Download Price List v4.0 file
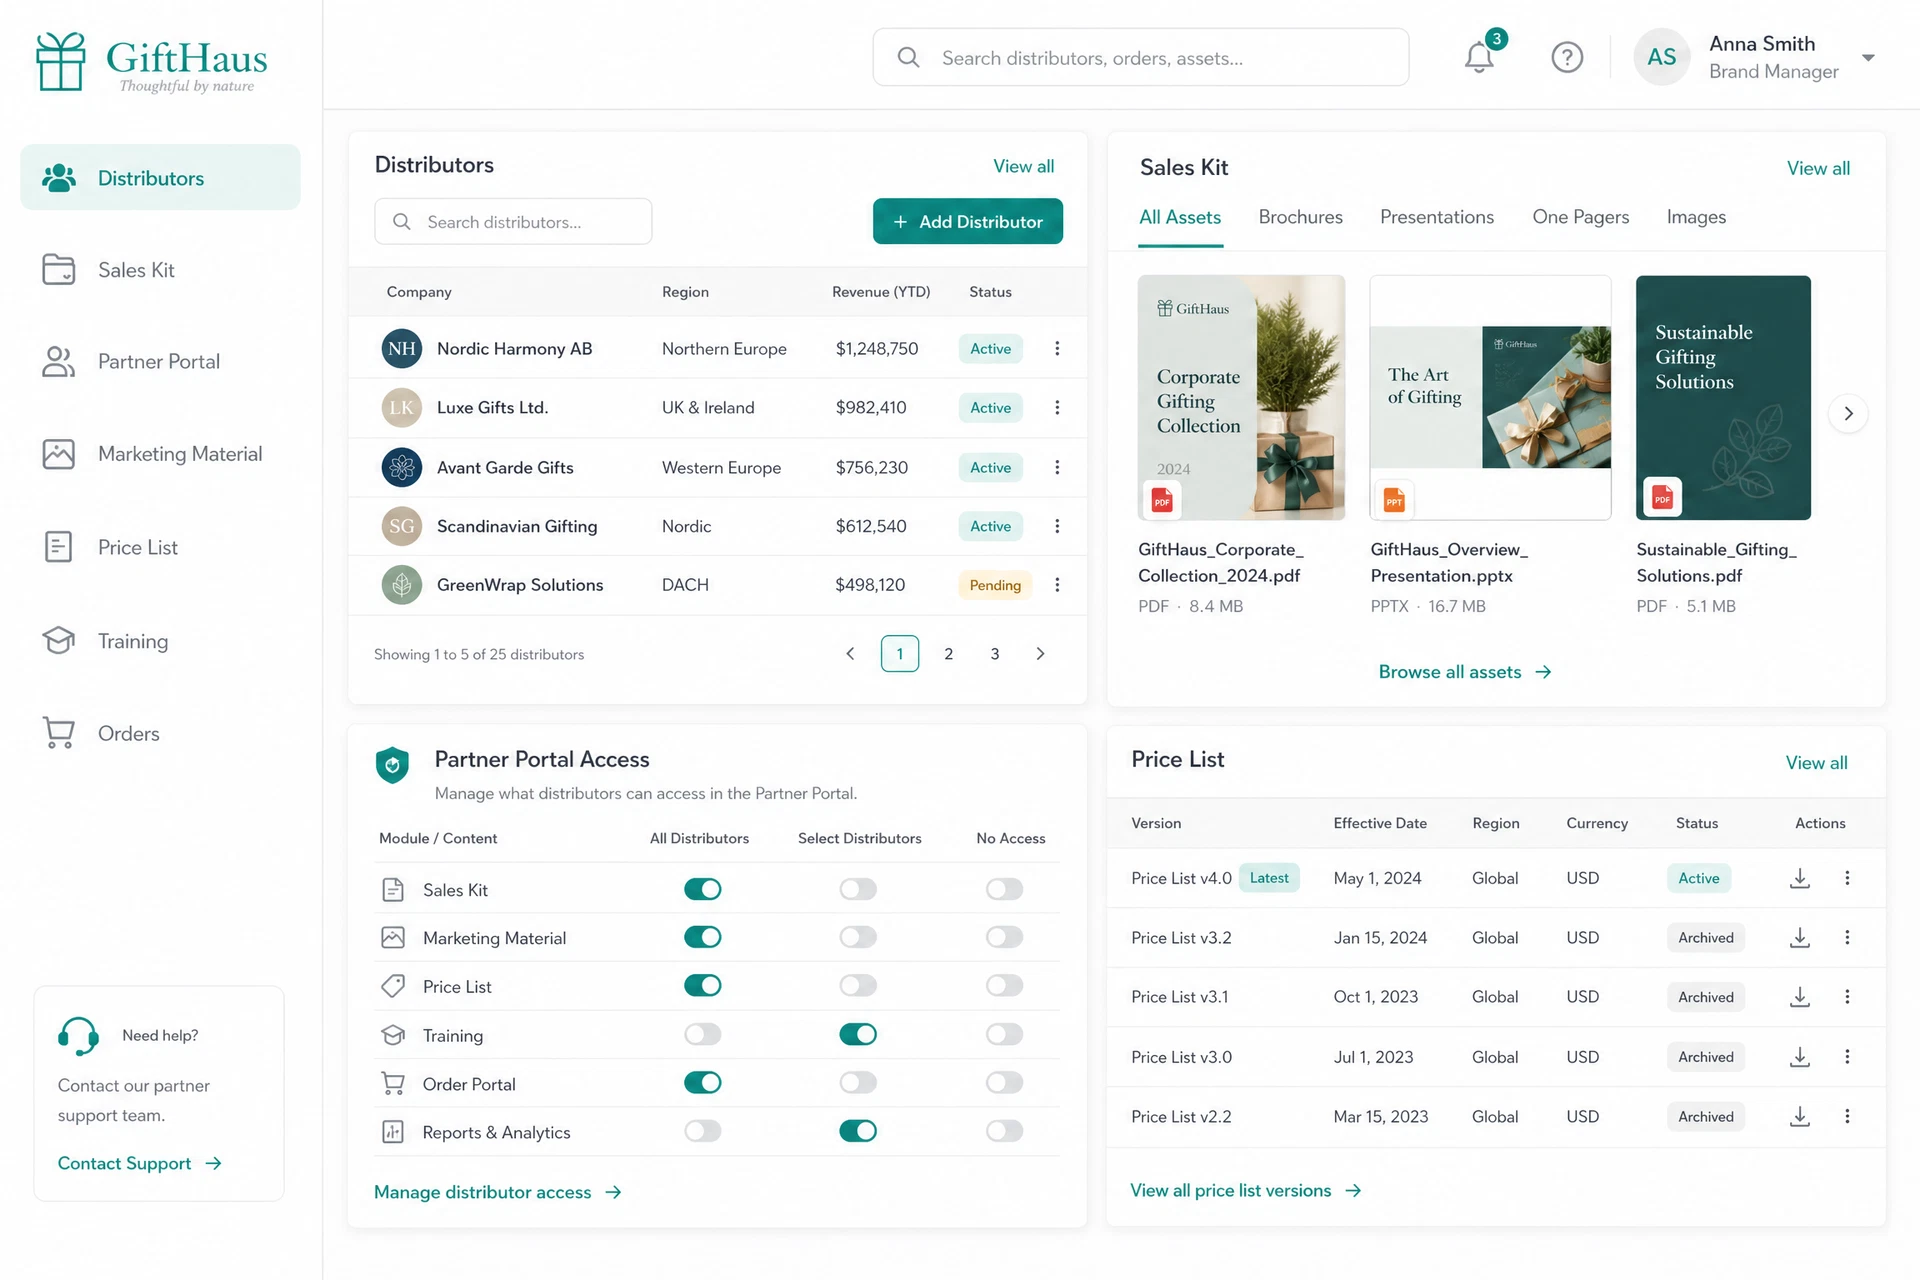This screenshot has height=1280, width=1920. point(1800,878)
